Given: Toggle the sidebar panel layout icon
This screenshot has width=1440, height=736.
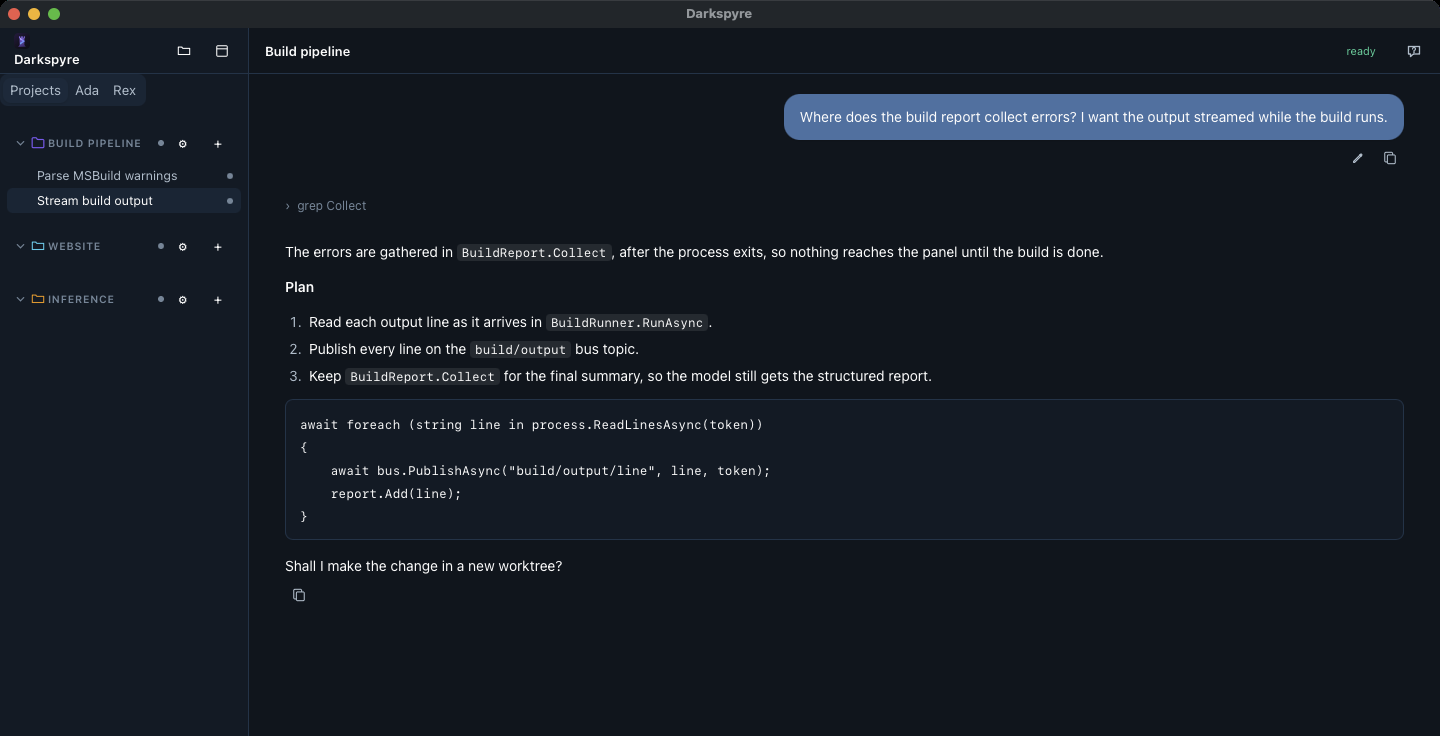Looking at the screenshot, I should click(222, 51).
